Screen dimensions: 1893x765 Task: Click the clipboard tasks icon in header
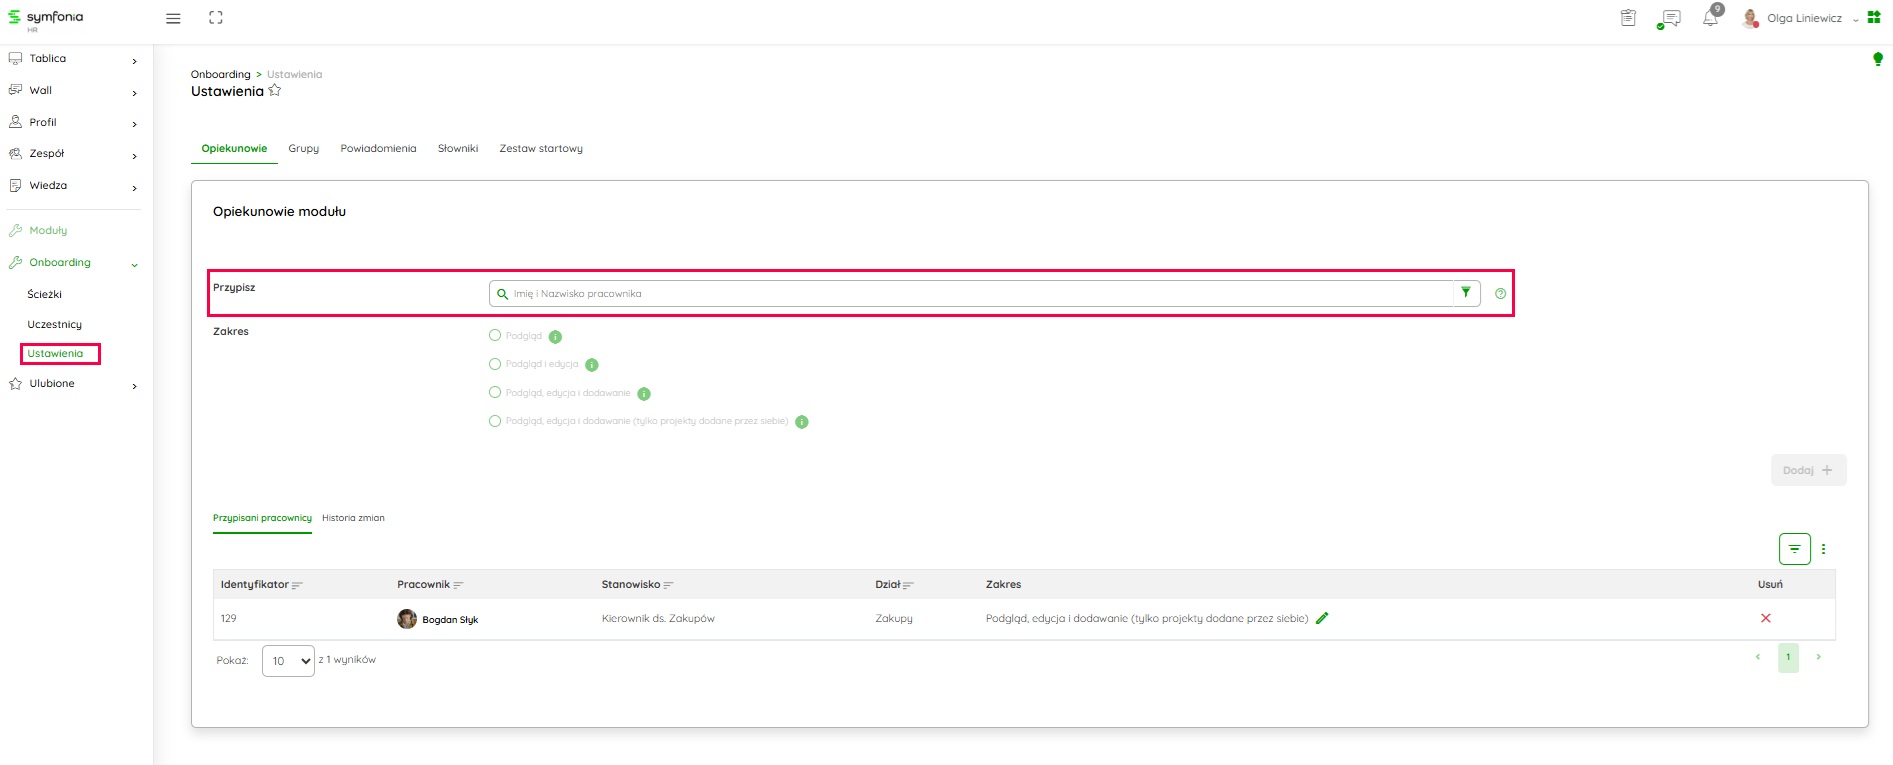[1628, 18]
